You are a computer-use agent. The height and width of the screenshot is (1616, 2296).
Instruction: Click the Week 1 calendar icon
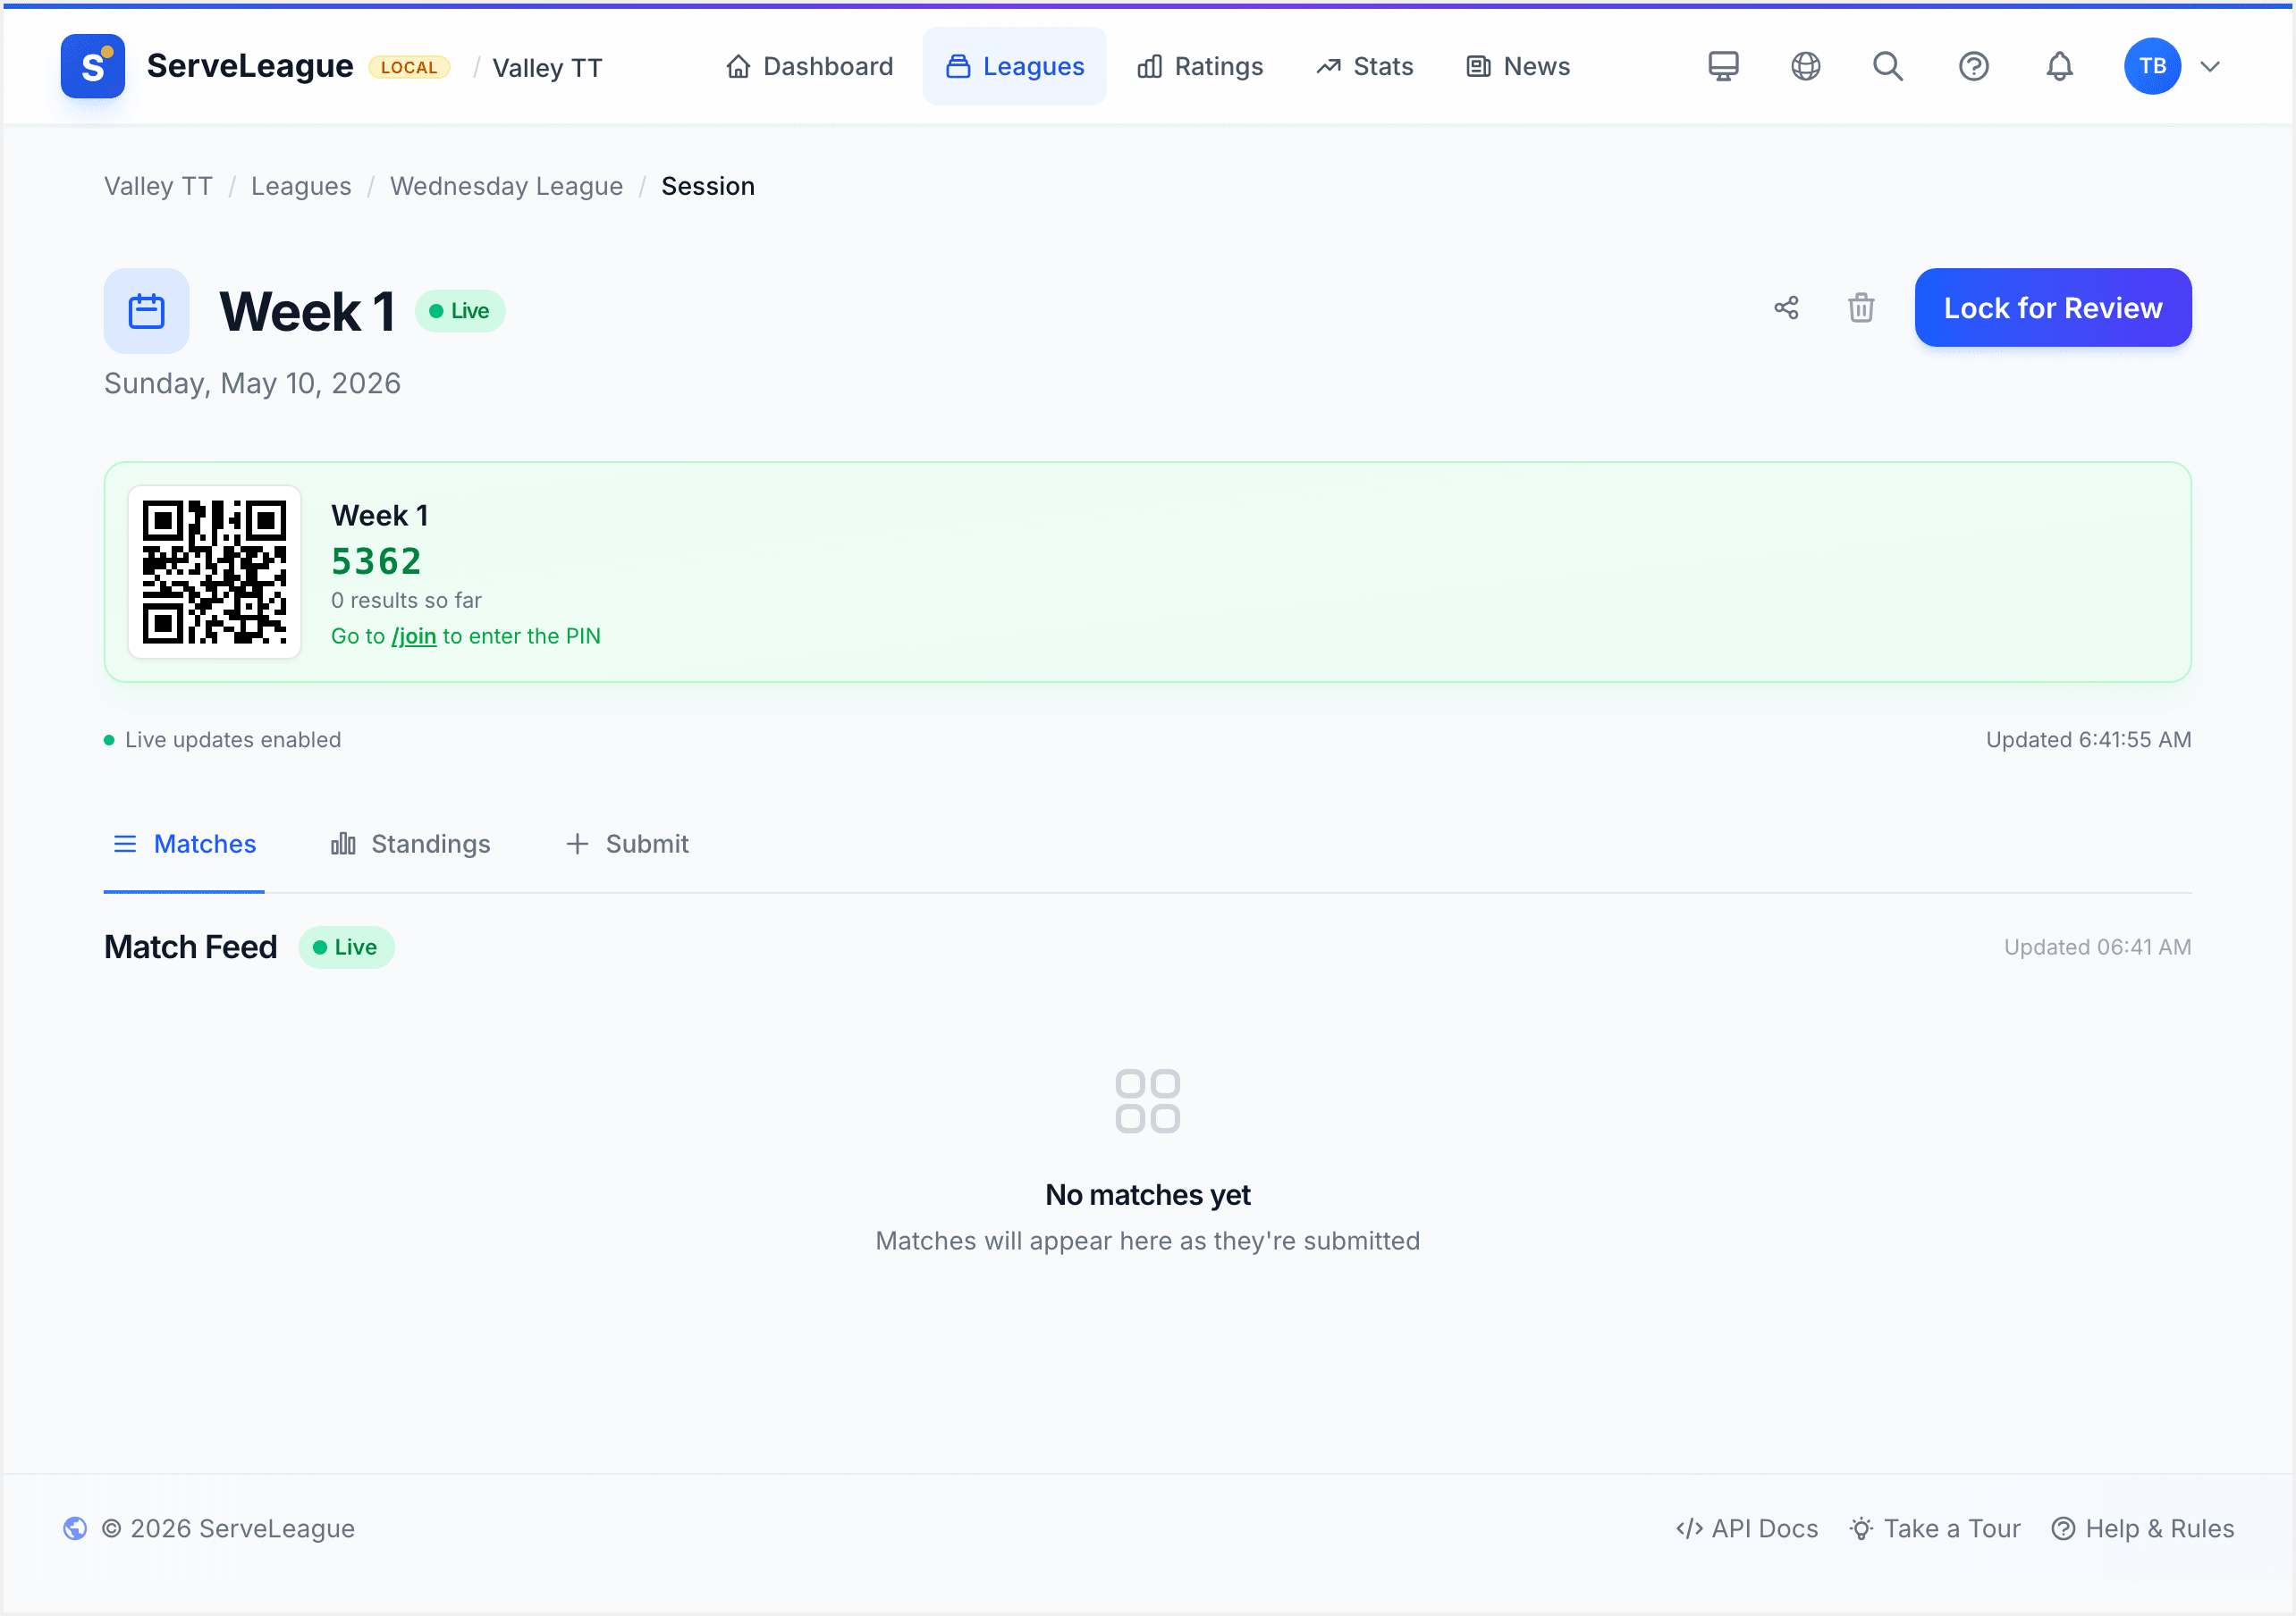pyautogui.click(x=147, y=311)
